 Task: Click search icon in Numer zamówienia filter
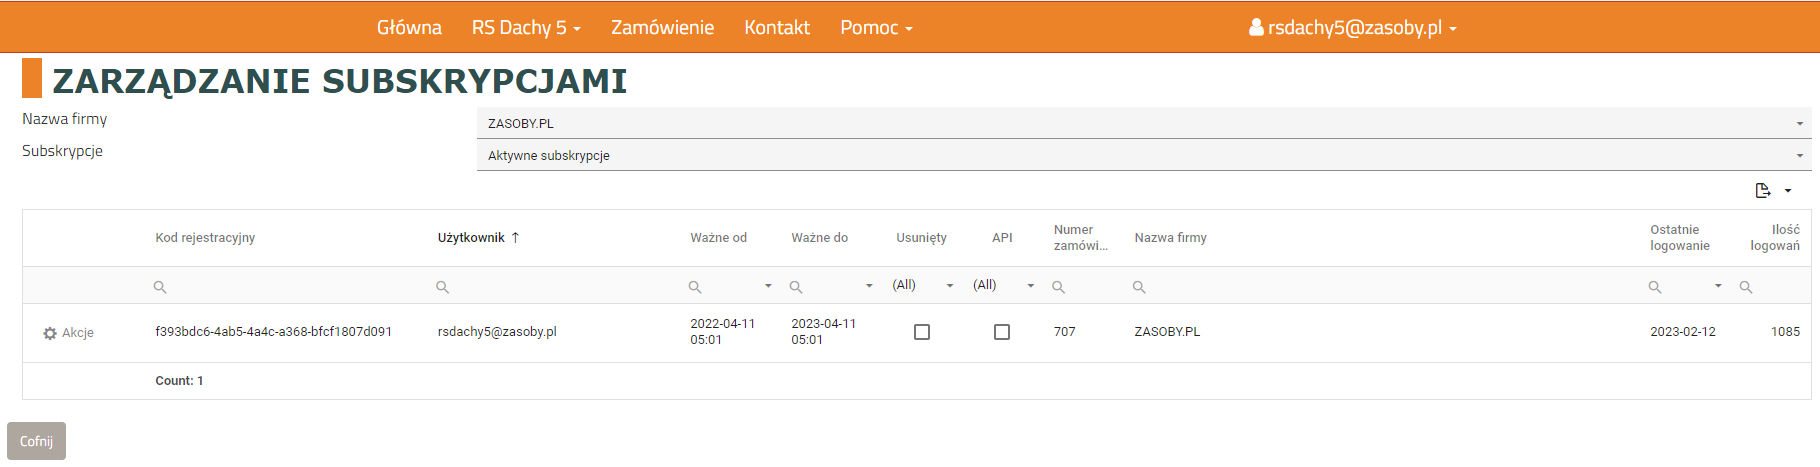coord(1058,287)
